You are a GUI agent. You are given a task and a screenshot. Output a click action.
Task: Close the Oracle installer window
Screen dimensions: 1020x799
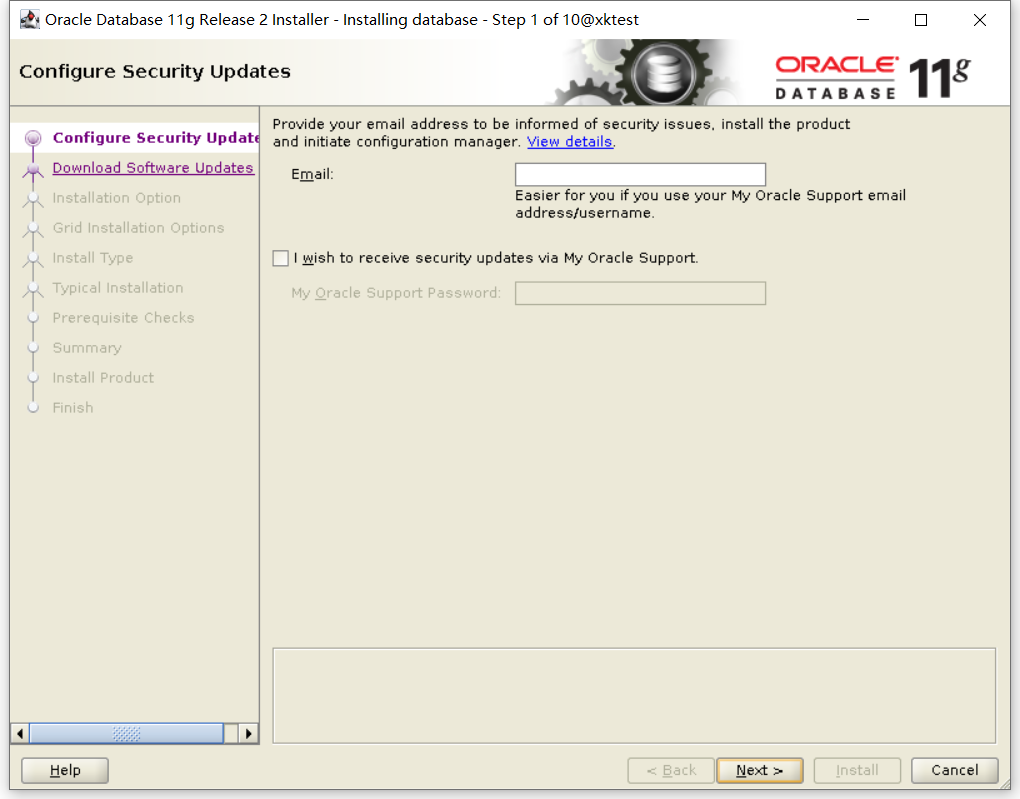point(980,20)
